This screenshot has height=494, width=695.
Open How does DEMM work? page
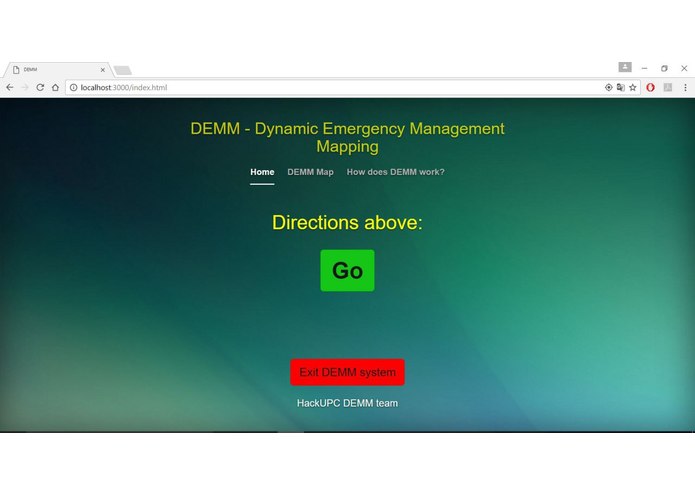[395, 172]
